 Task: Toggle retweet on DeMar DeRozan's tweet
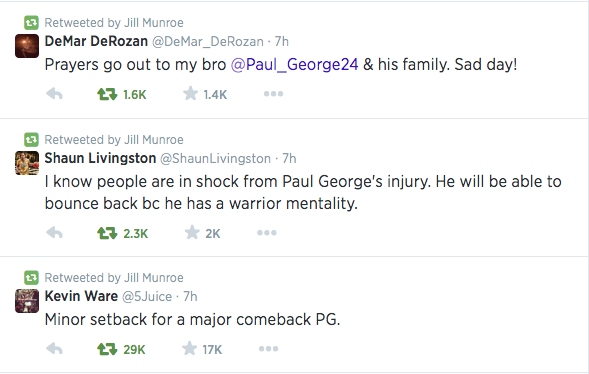coord(107,94)
